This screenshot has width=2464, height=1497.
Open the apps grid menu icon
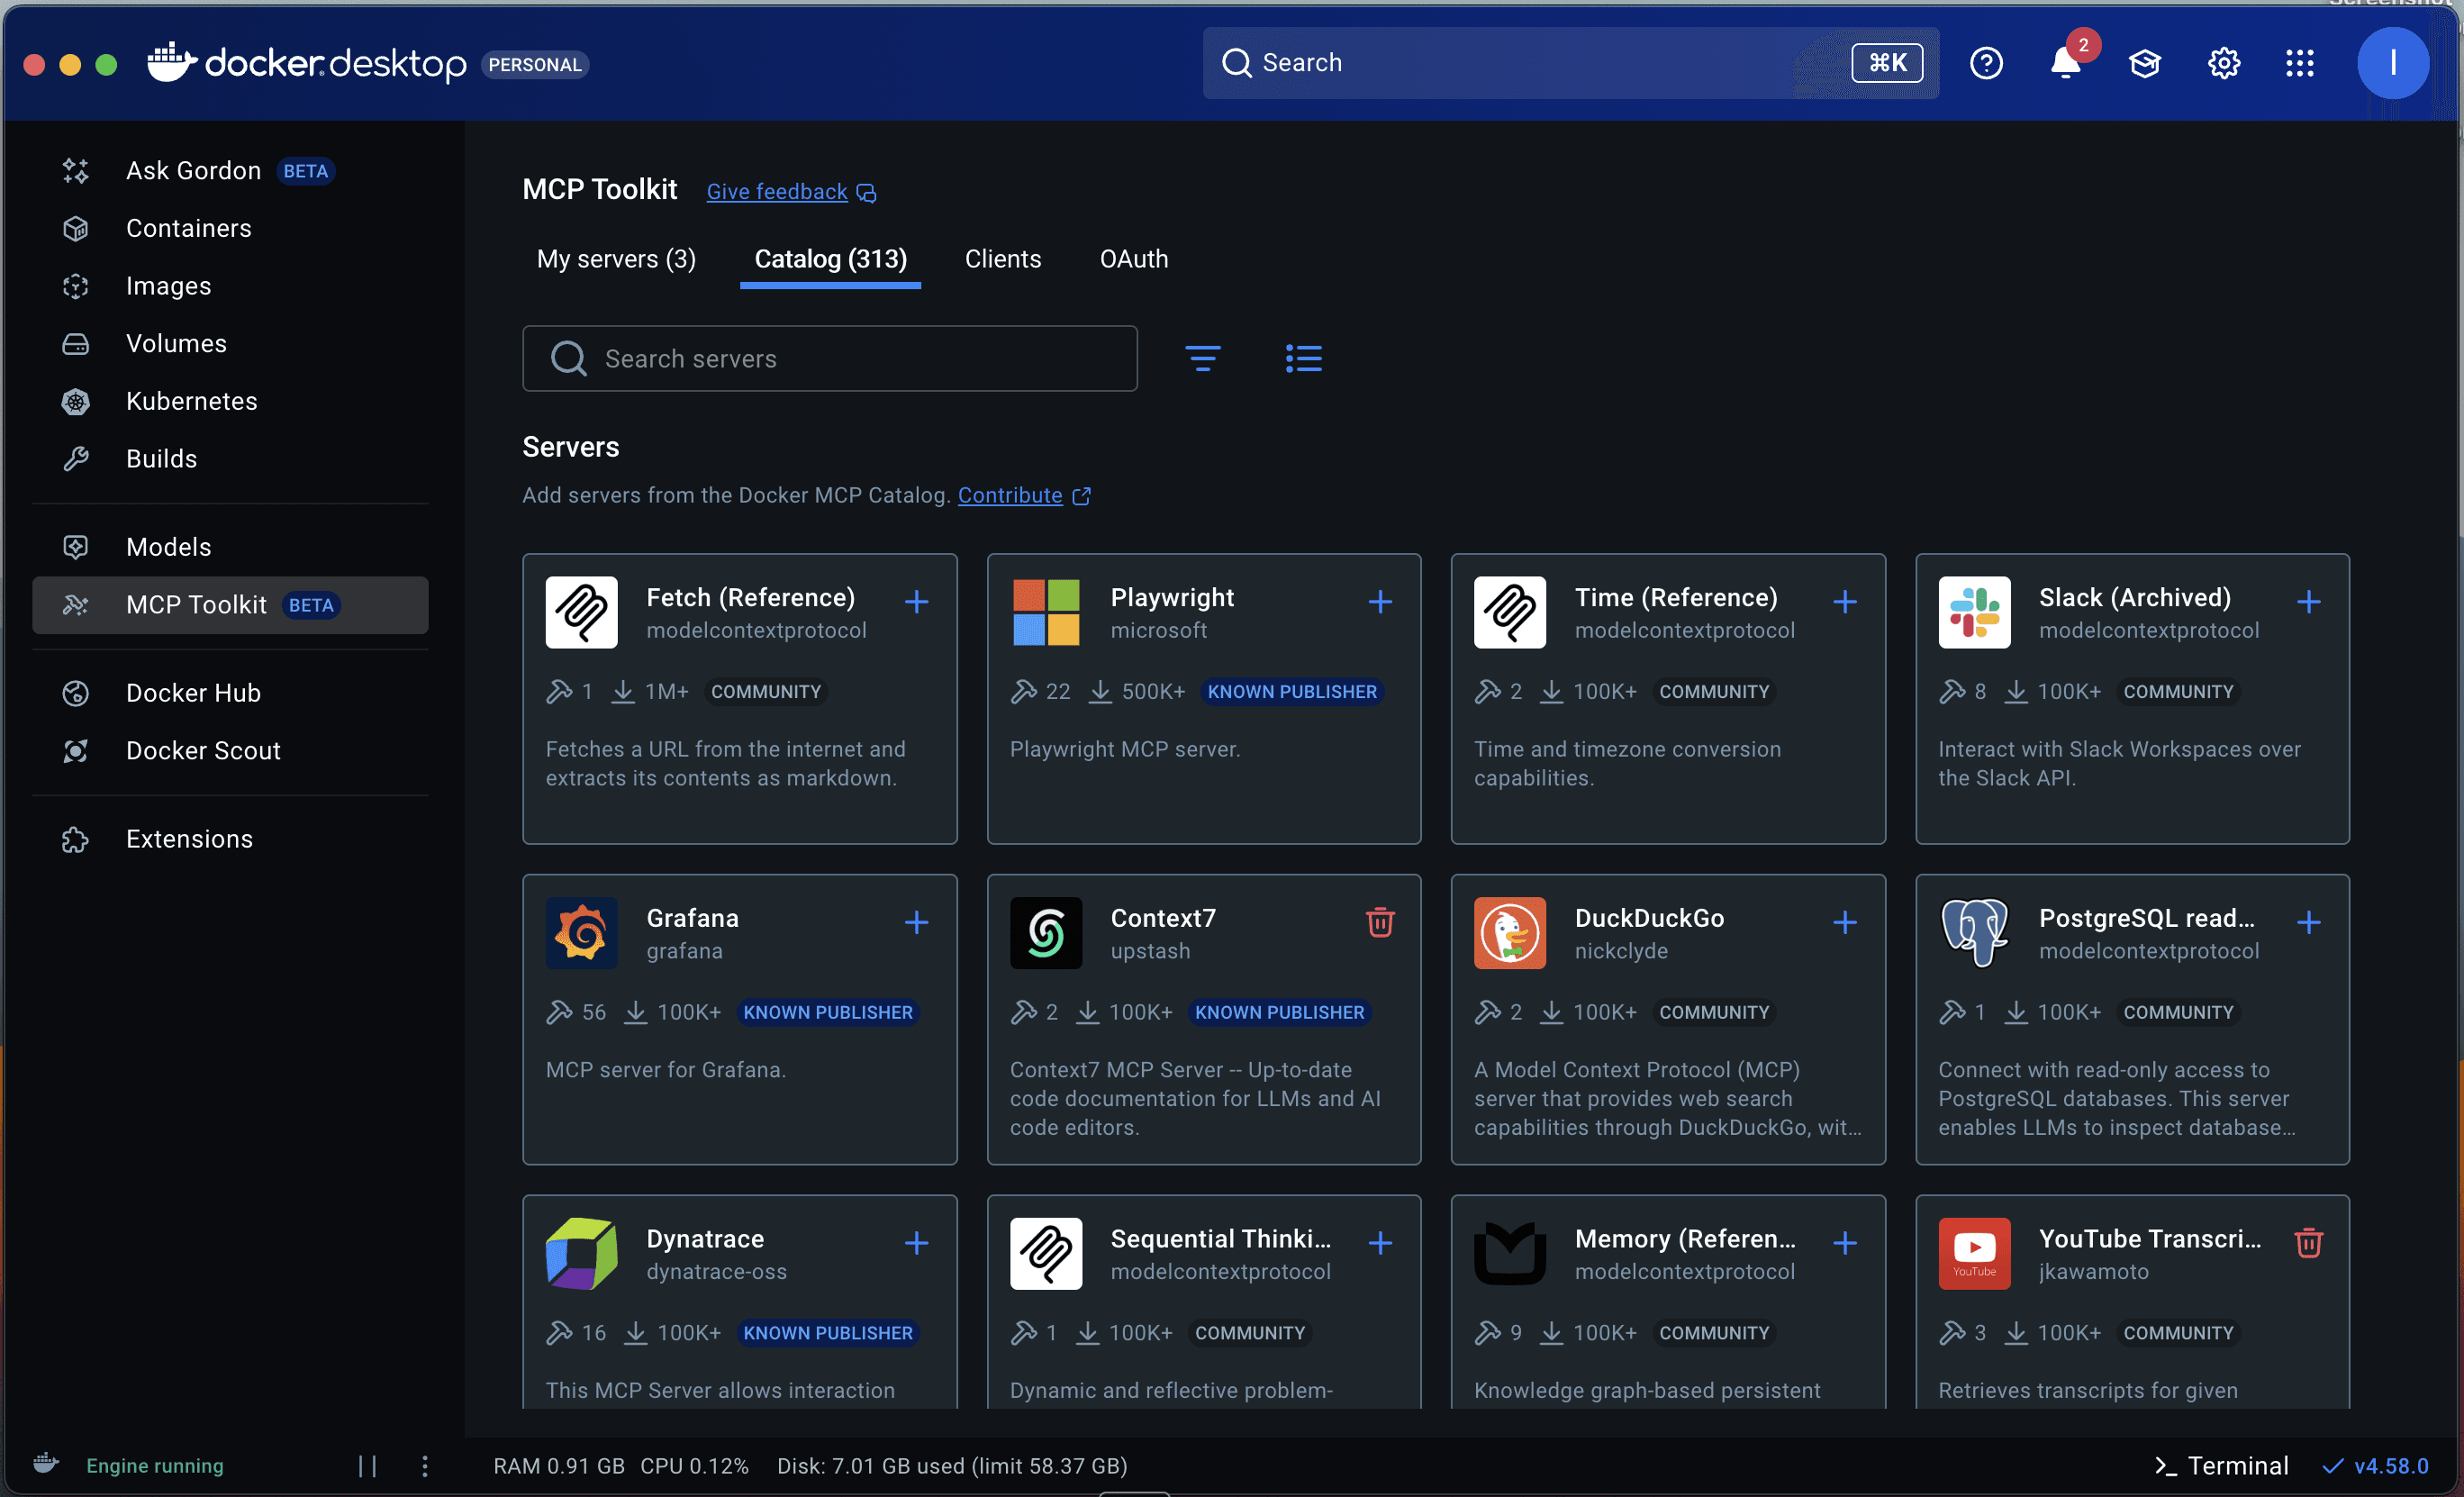tap(2300, 64)
